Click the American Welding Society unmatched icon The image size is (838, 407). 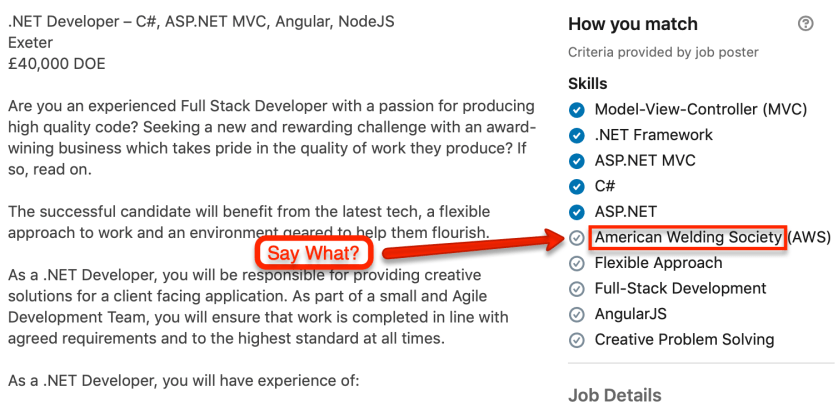pos(576,238)
